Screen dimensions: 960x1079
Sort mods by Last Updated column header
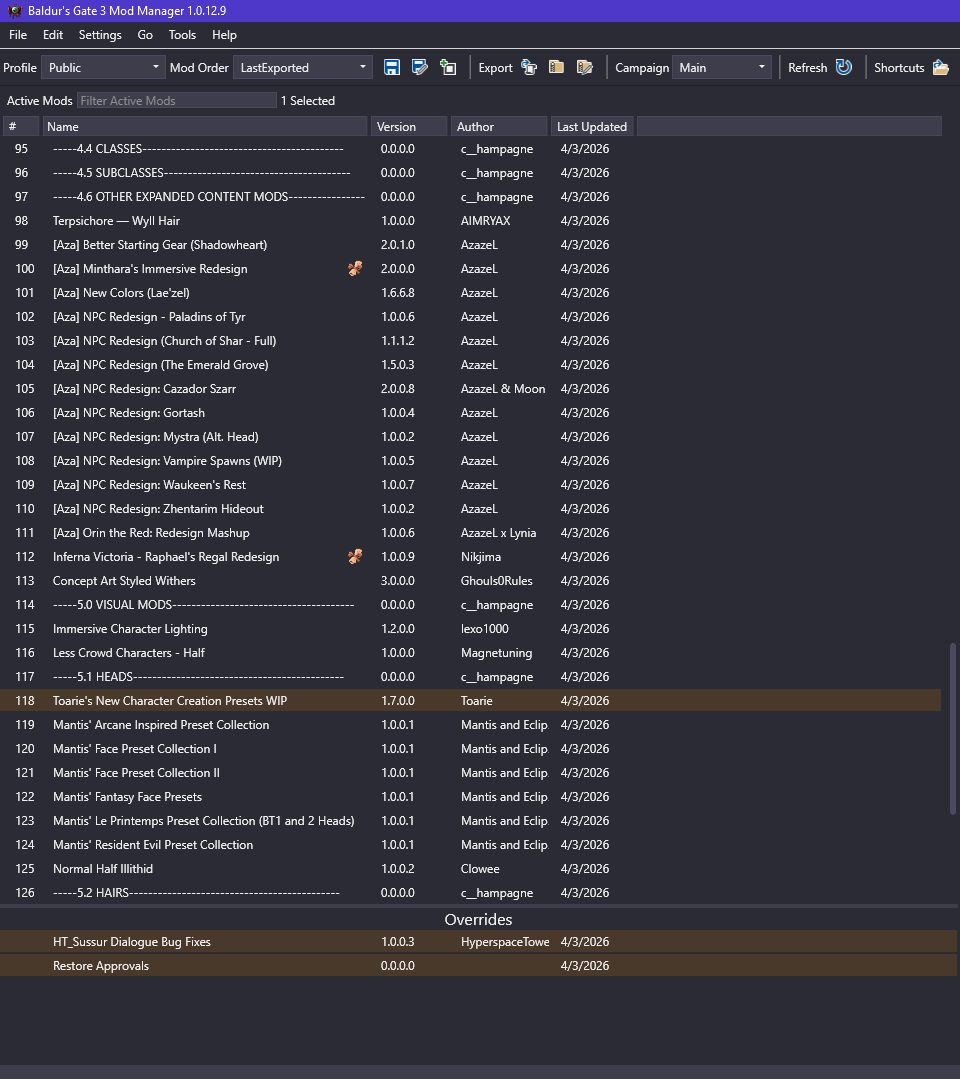[592, 127]
